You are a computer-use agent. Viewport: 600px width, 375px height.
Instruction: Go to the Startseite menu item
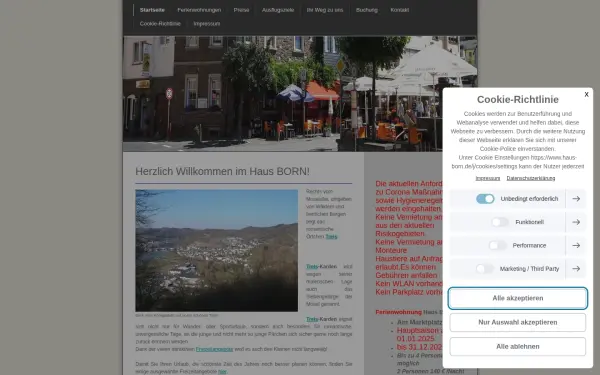(x=152, y=10)
